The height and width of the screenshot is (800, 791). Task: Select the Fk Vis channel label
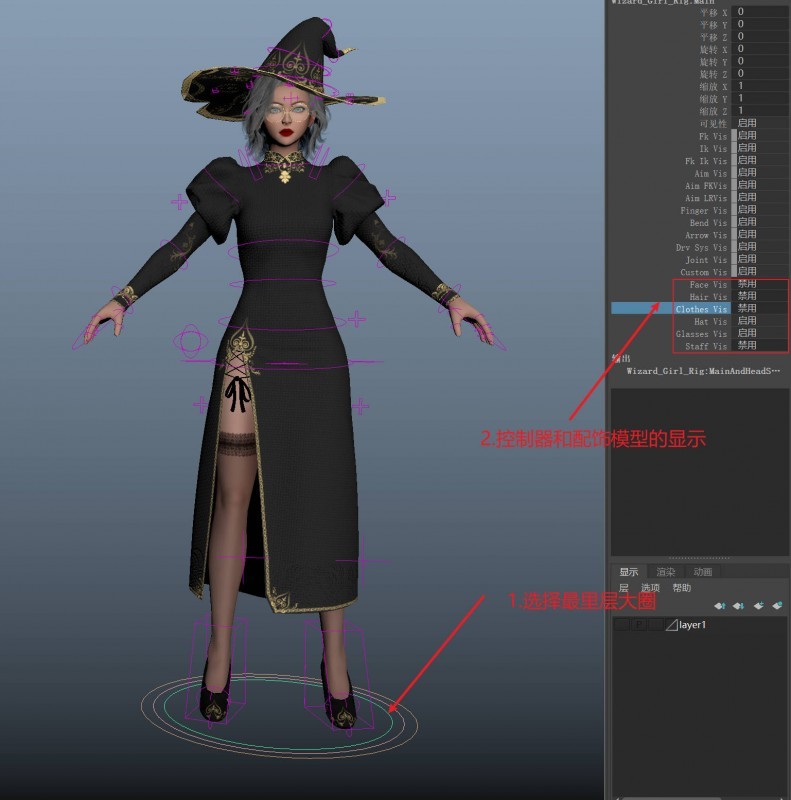coord(713,136)
